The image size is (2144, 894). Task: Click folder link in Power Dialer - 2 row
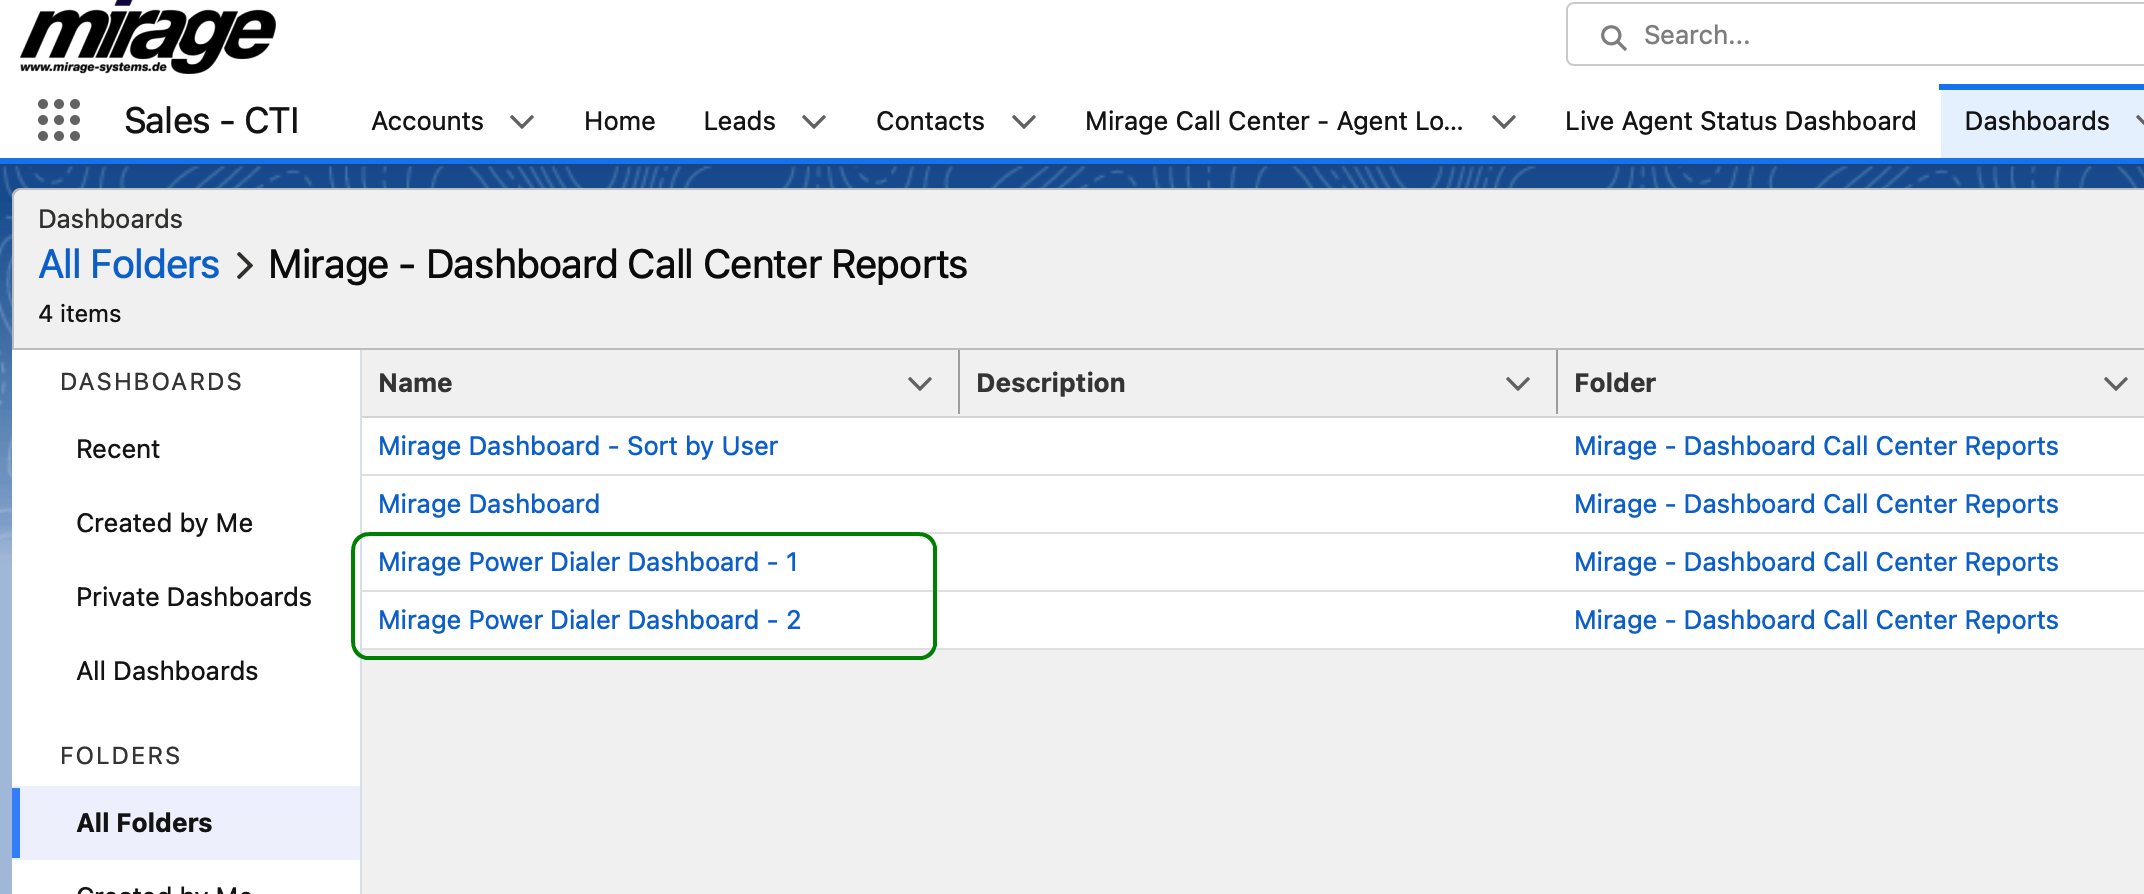click(x=1816, y=620)
